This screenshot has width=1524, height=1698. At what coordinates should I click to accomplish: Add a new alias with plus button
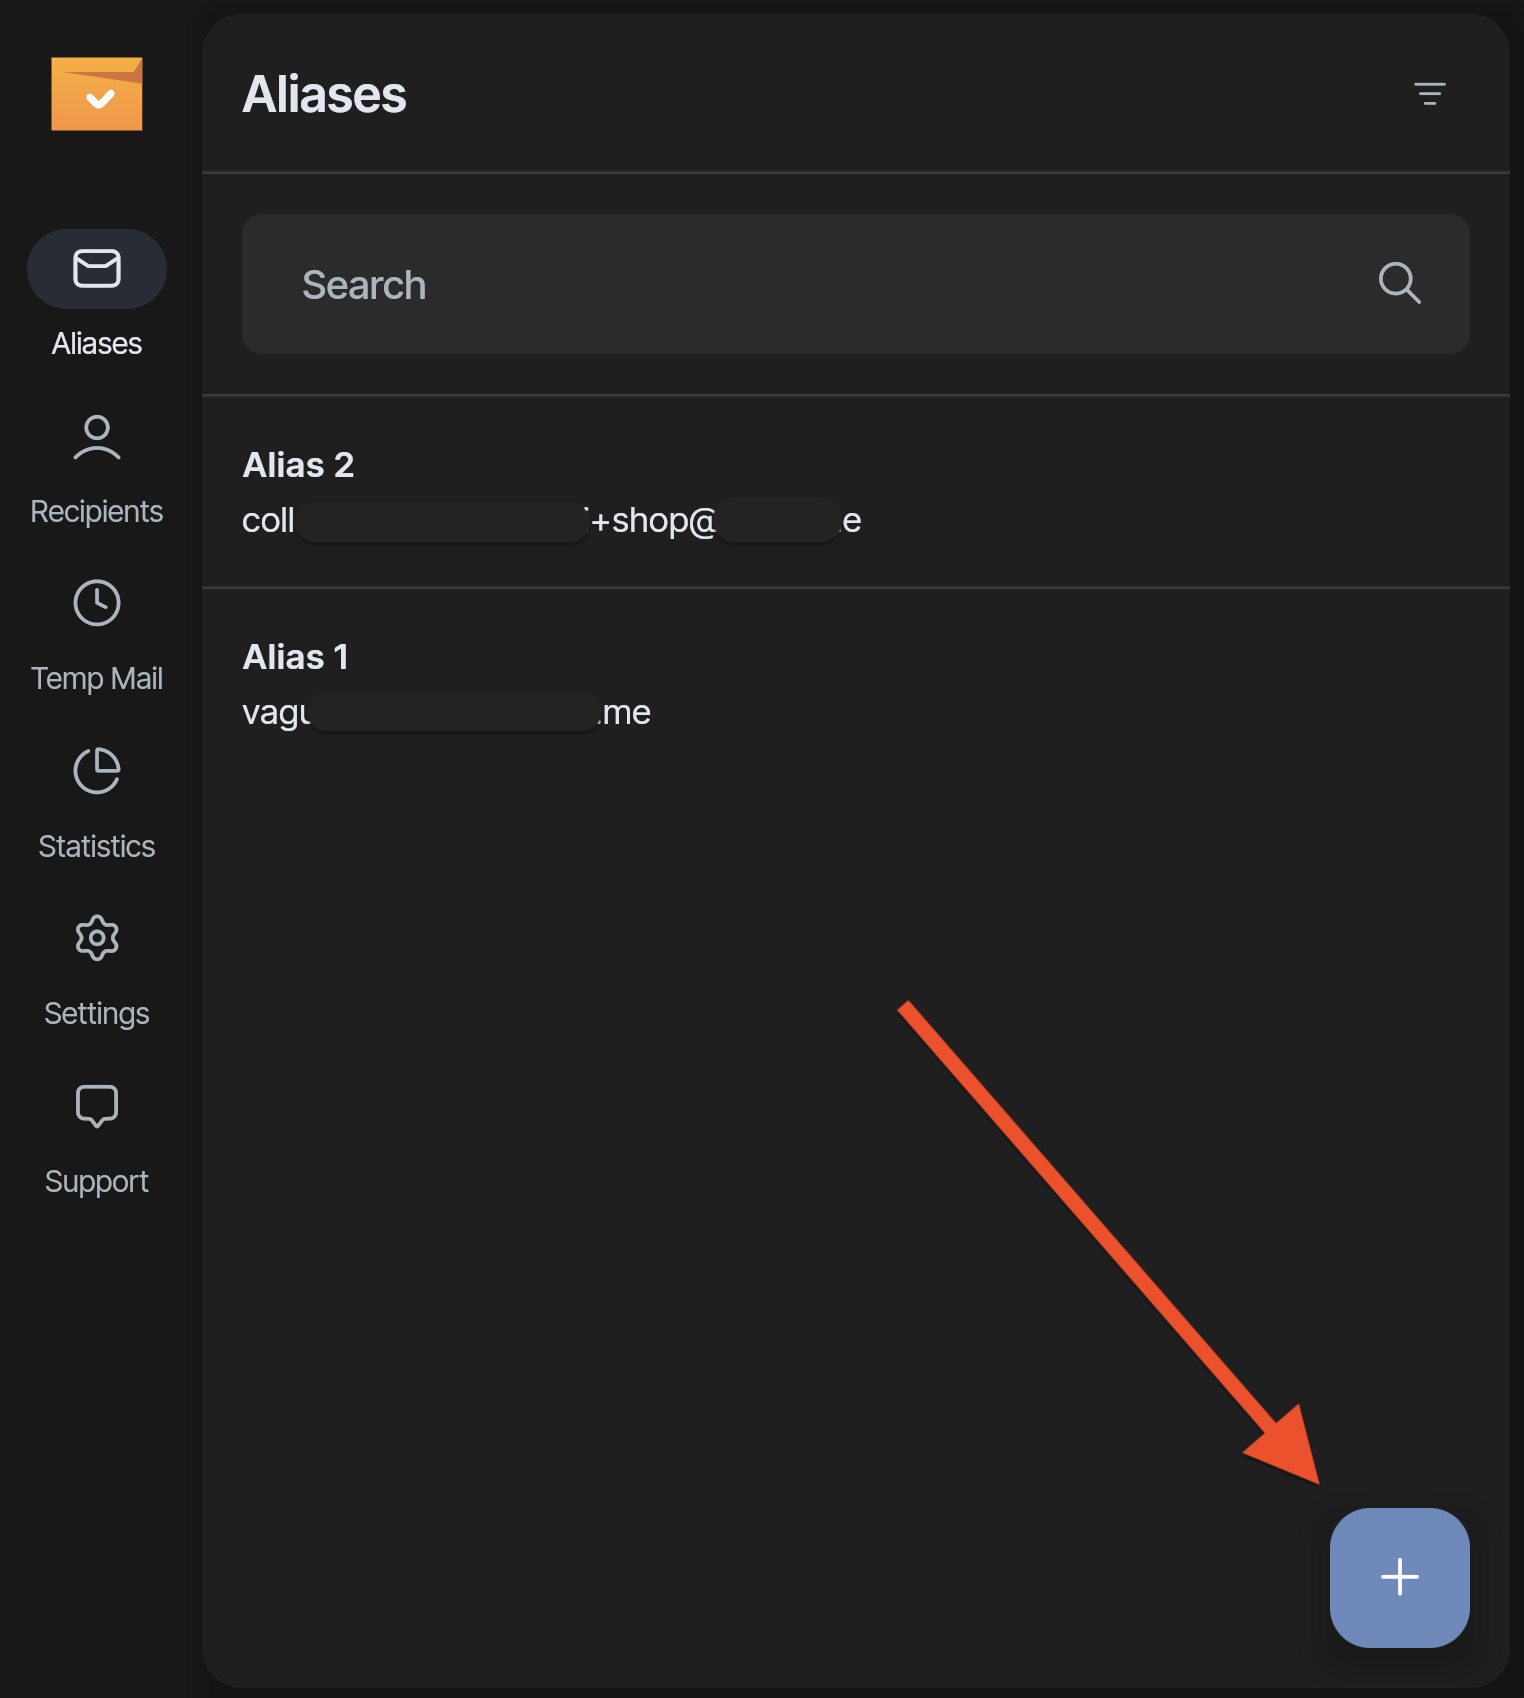1399,1577
